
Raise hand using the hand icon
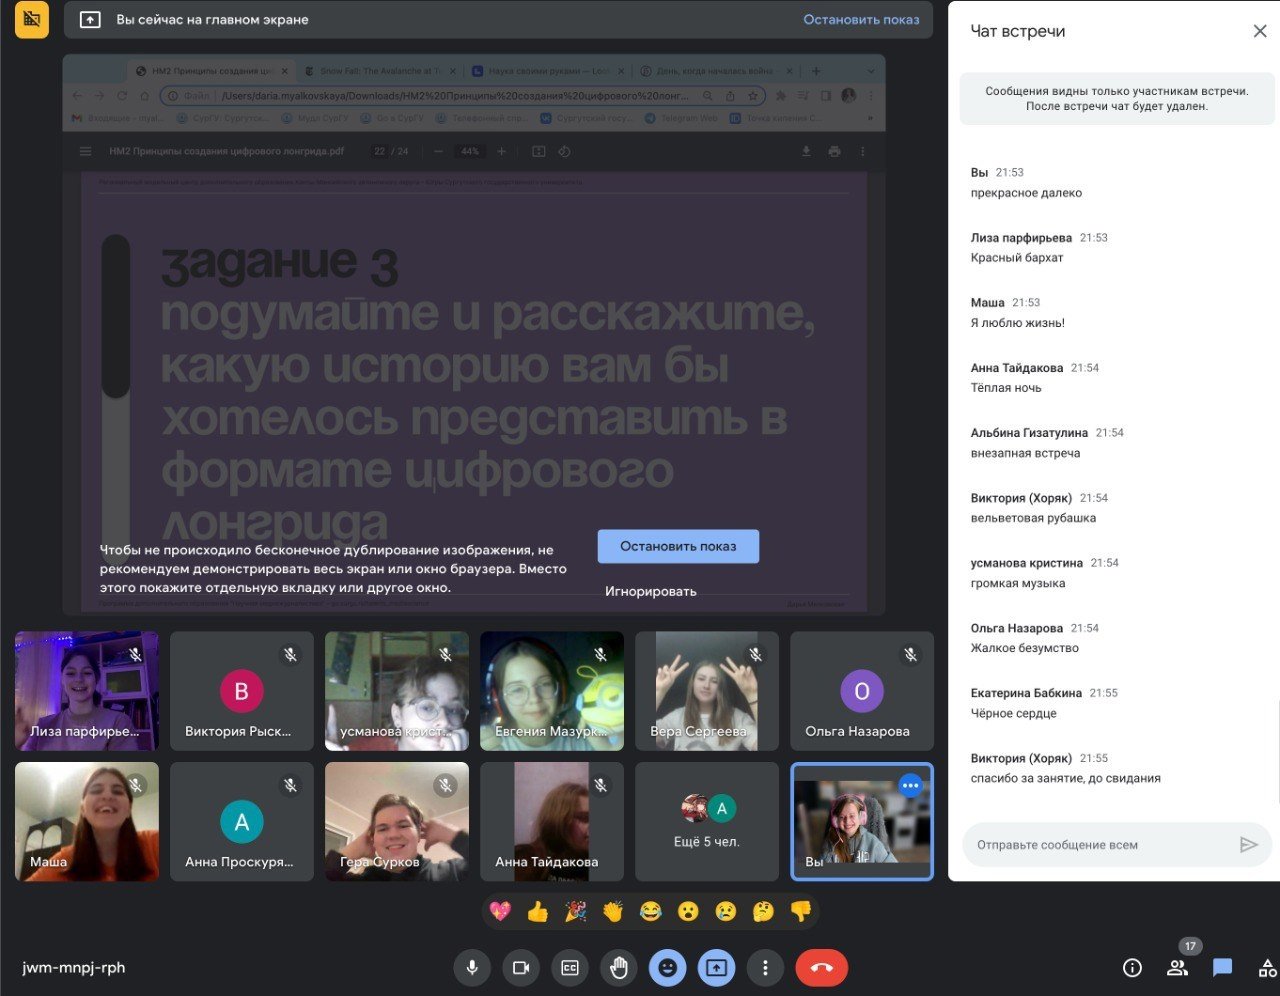click(x=619, y=968)
